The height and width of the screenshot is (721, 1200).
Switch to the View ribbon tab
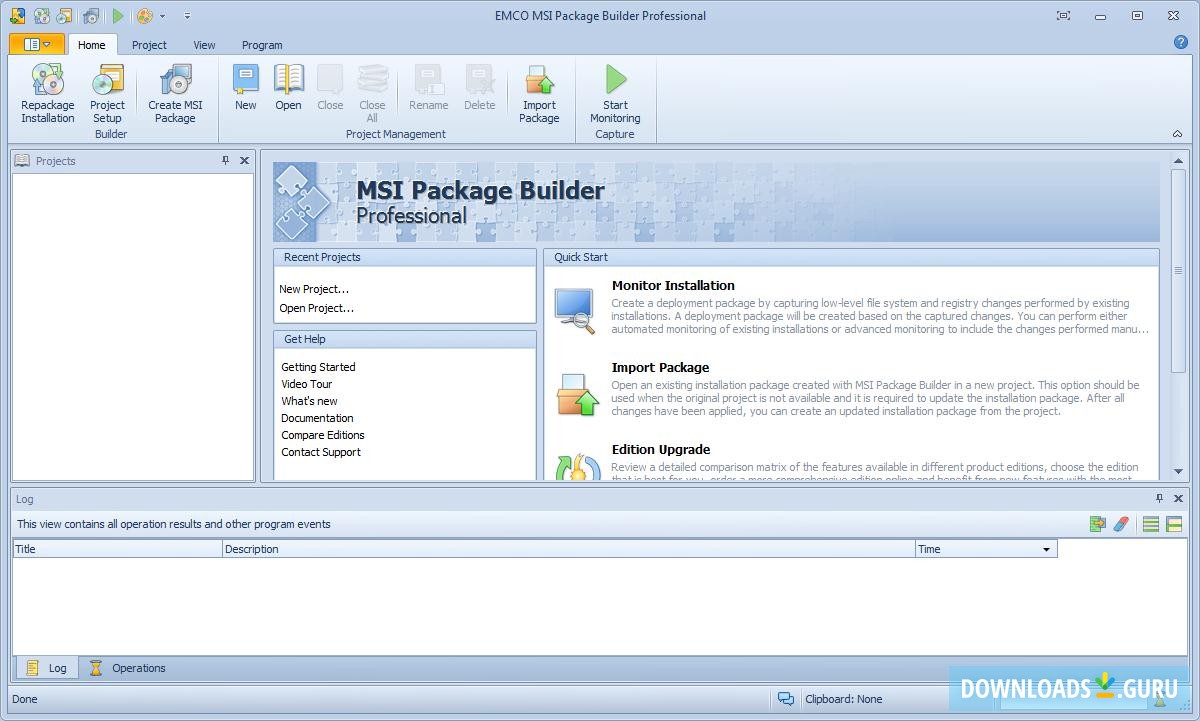click(204, 45)
